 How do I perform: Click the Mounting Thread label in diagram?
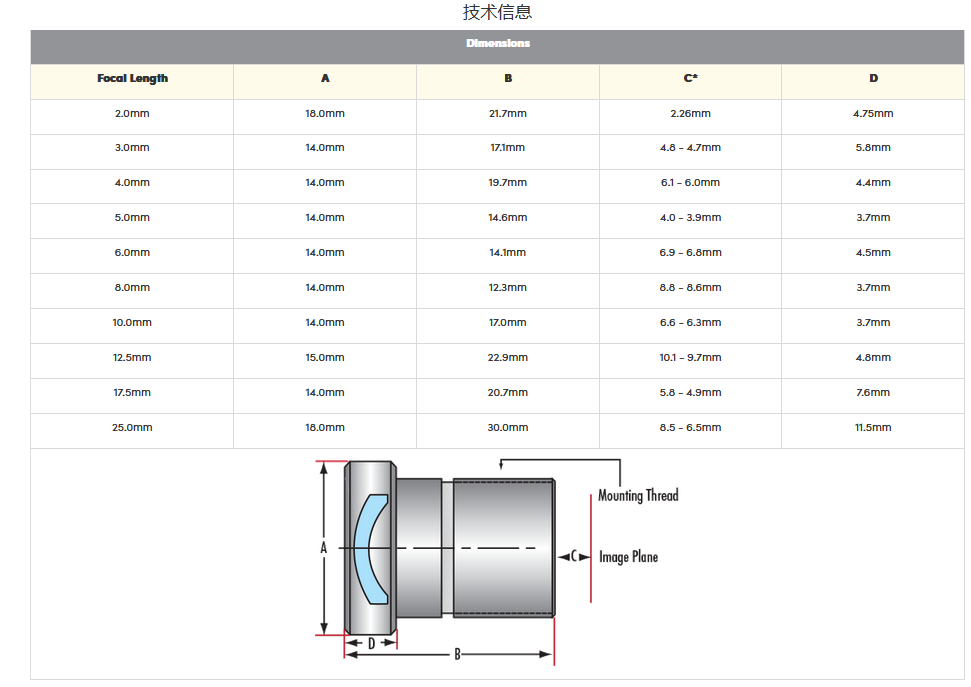pos(638,496)
